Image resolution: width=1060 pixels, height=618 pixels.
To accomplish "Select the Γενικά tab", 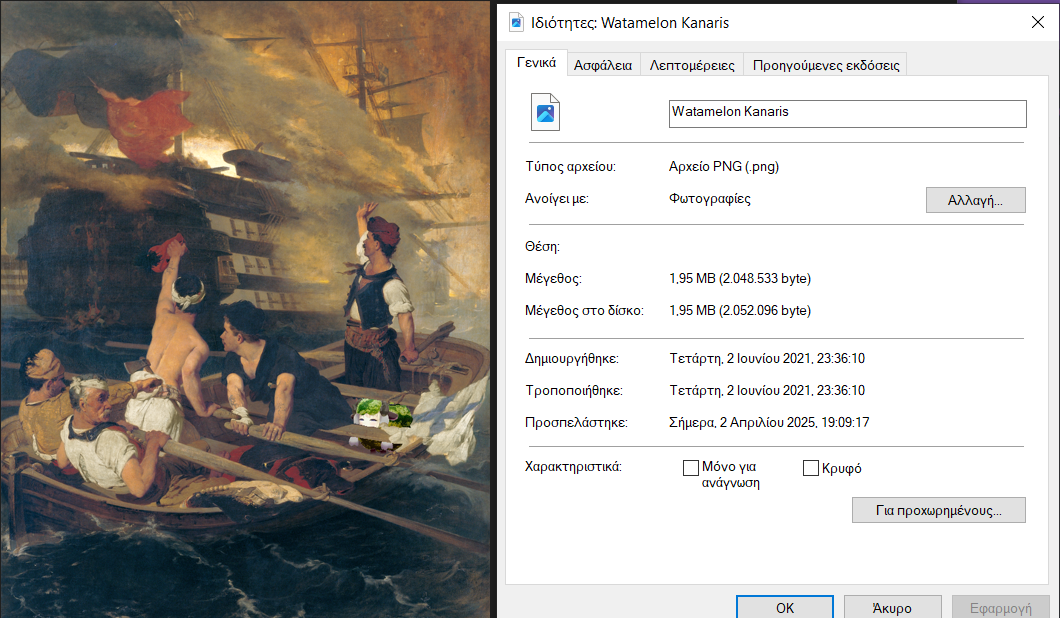I will tap(536, 62).
